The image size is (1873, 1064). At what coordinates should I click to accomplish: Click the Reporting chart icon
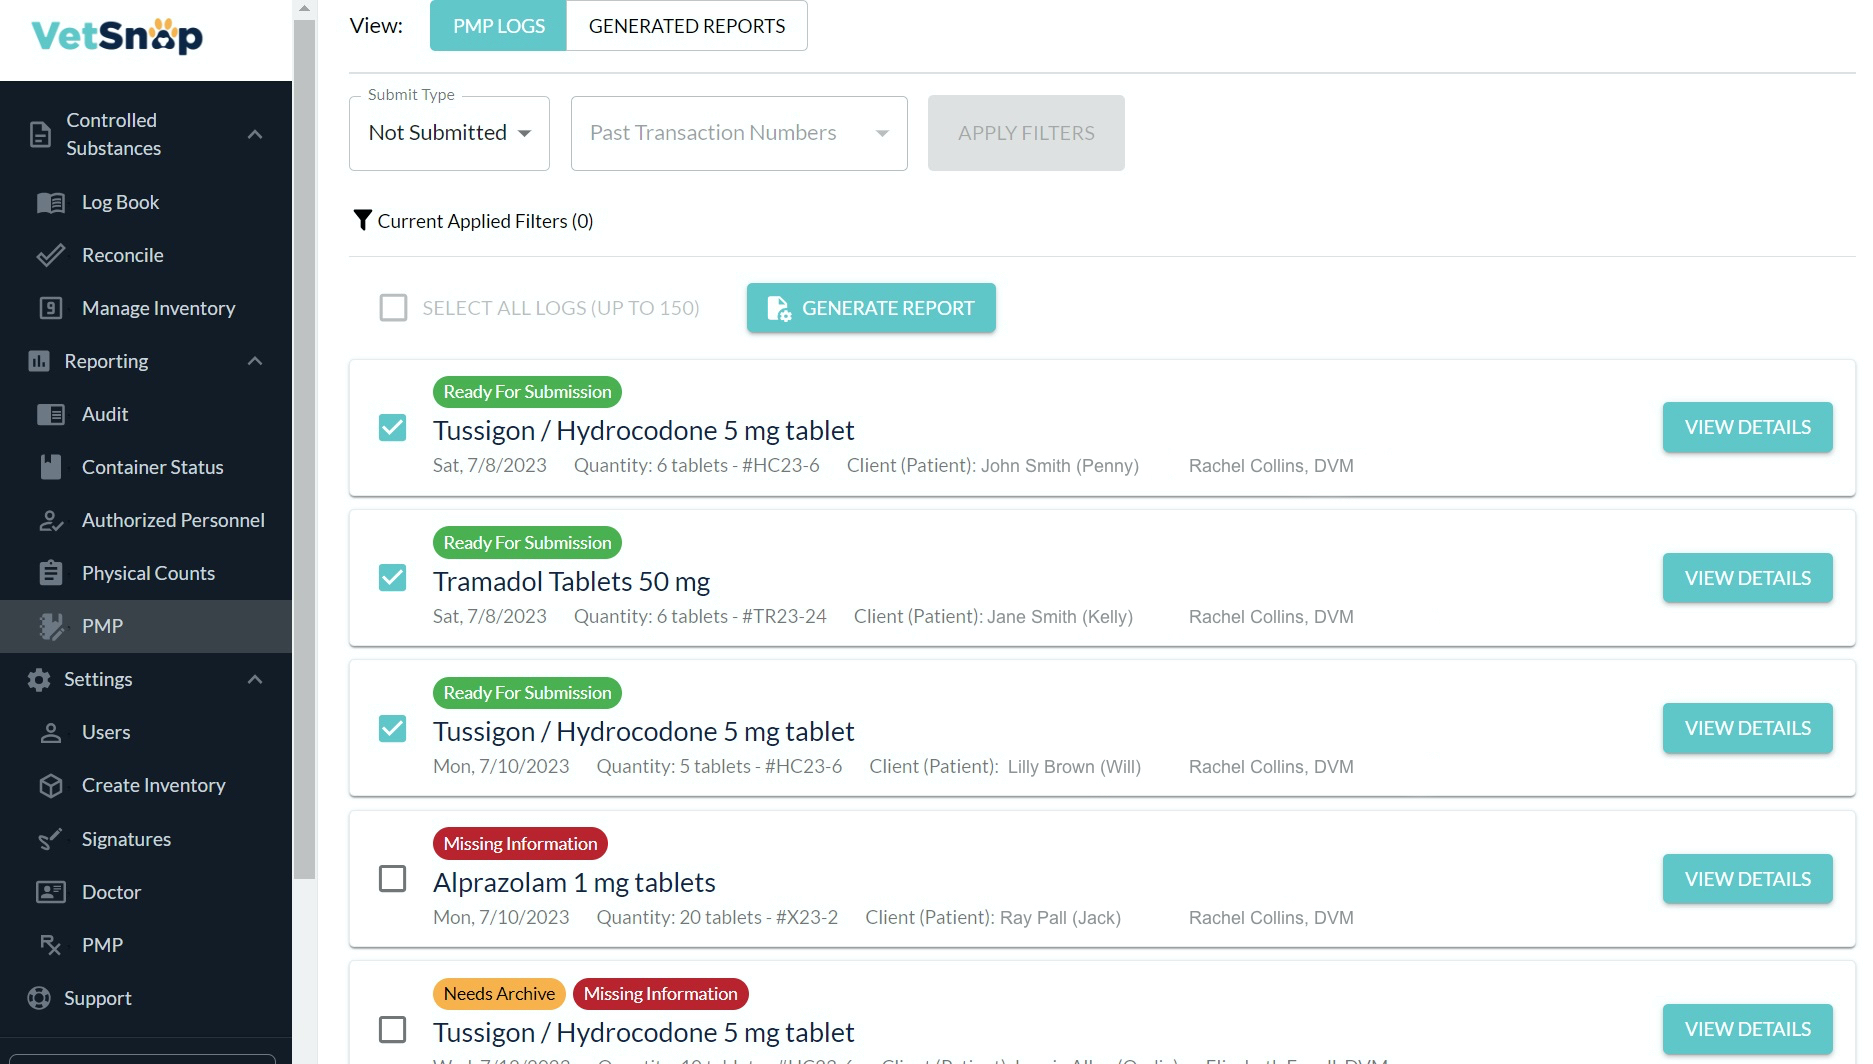coord(39,361)
